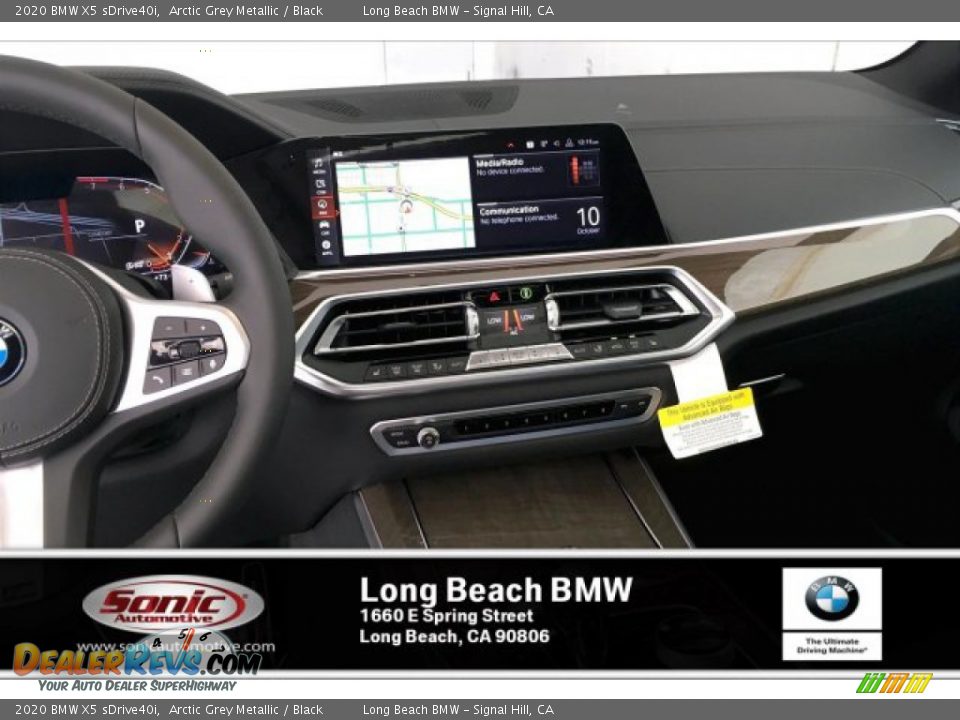This screenshot has width=960, height=720.
Task: Tap the COM icon in the iDrive sidebar
Action: click(x=320, y=186)
